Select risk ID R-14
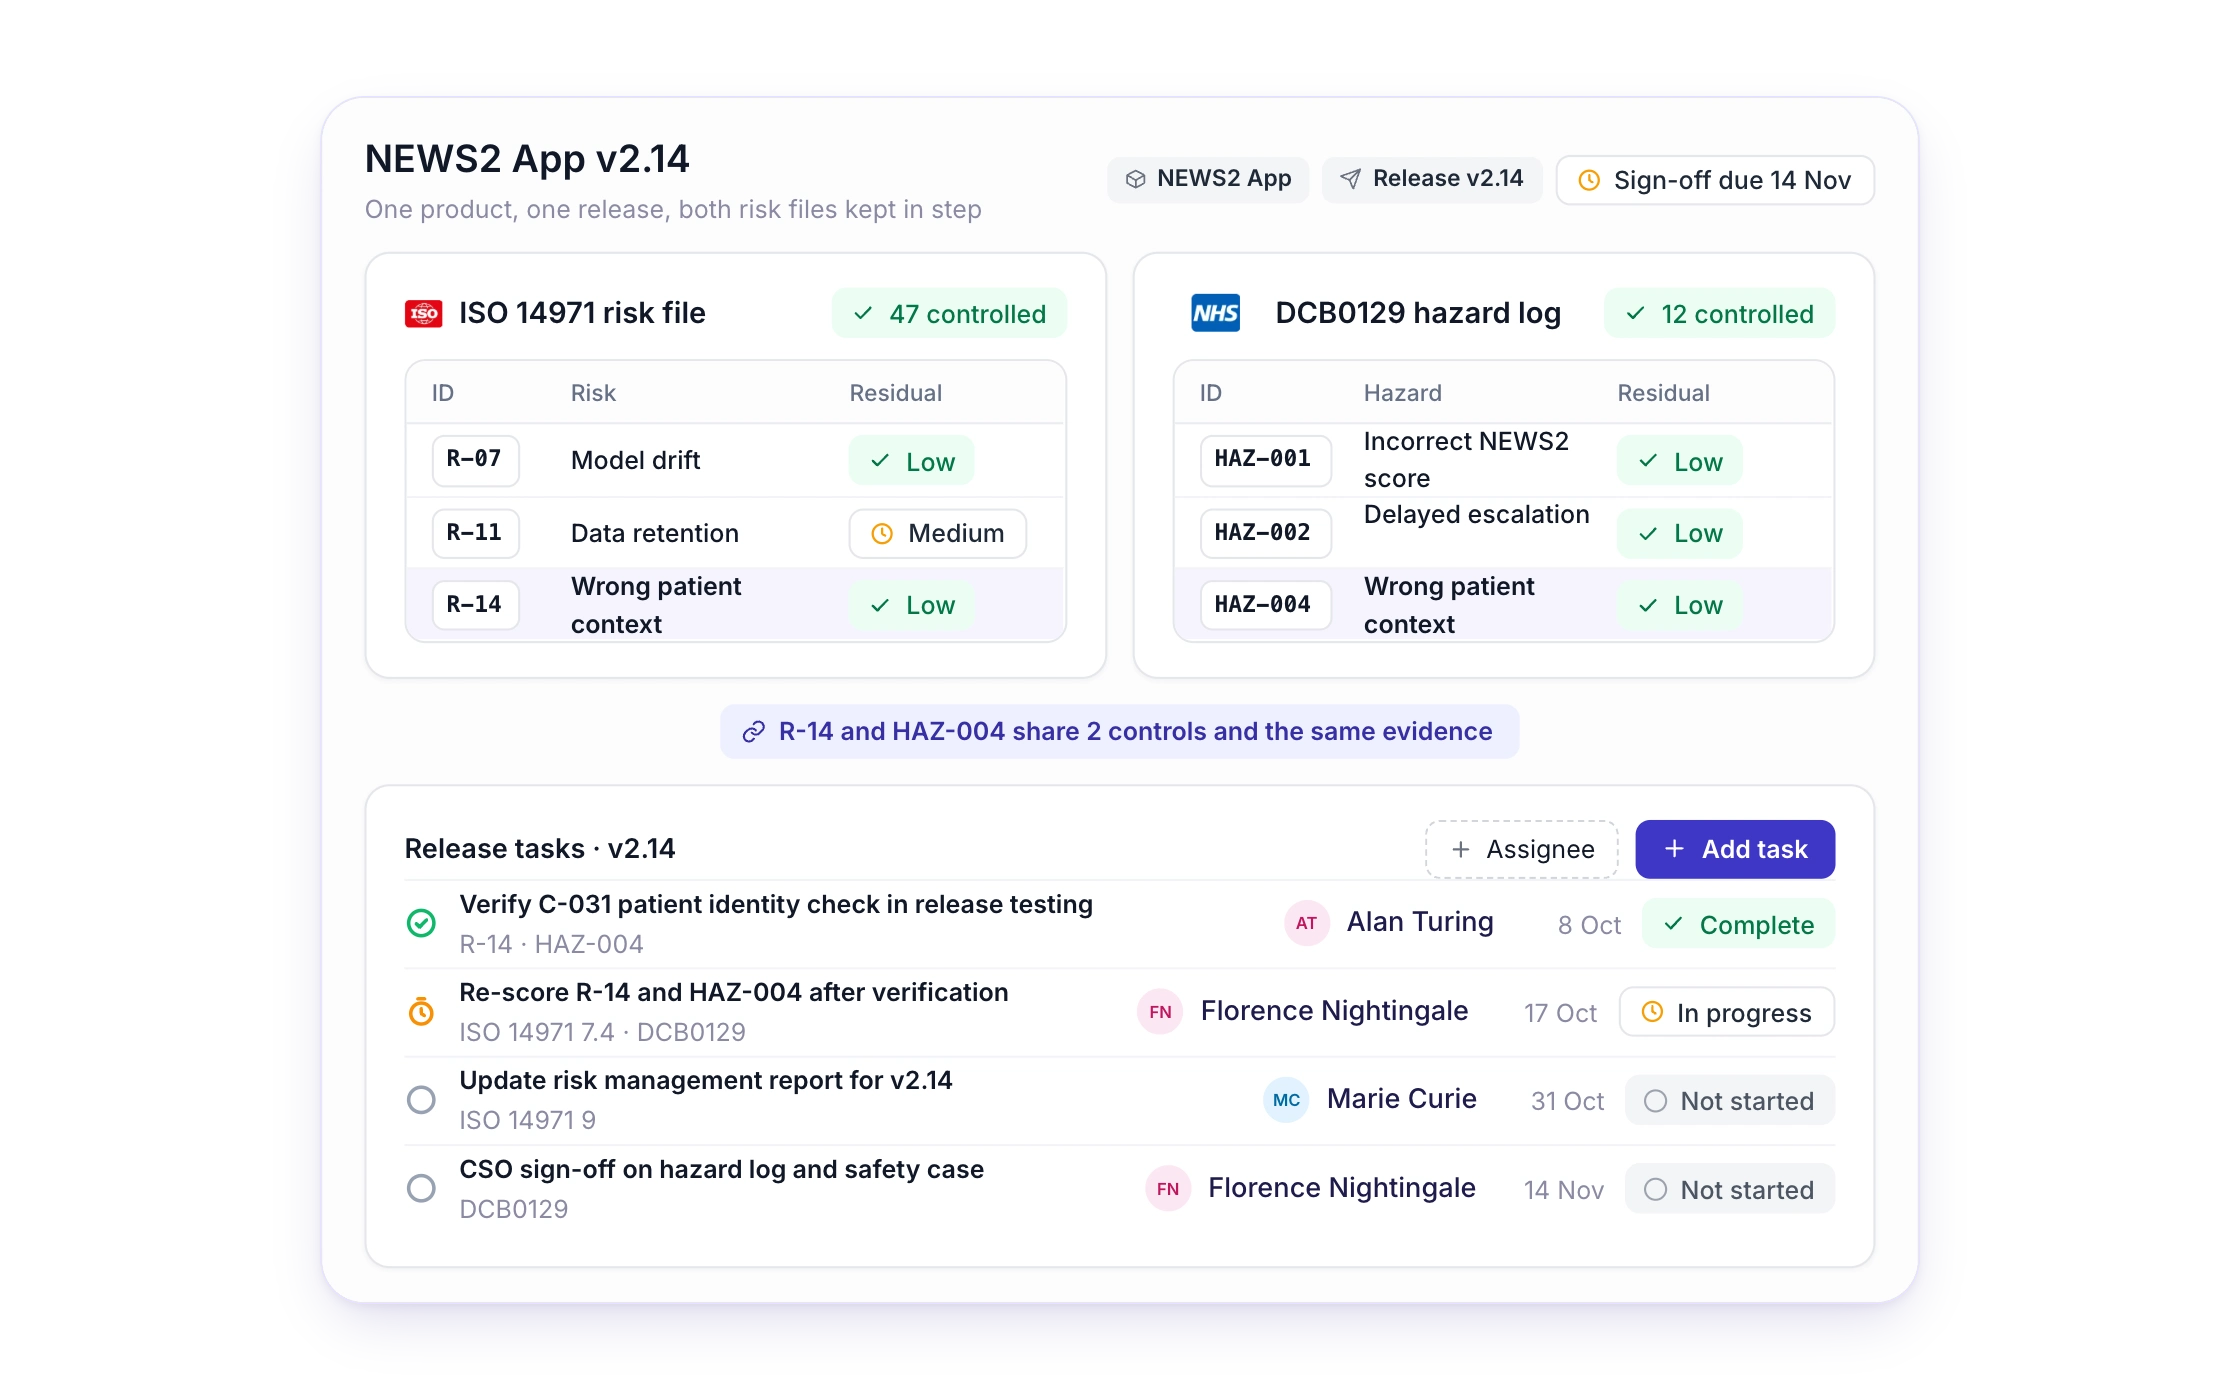Screen dimensions: 2240x1400 coord(475,605)
